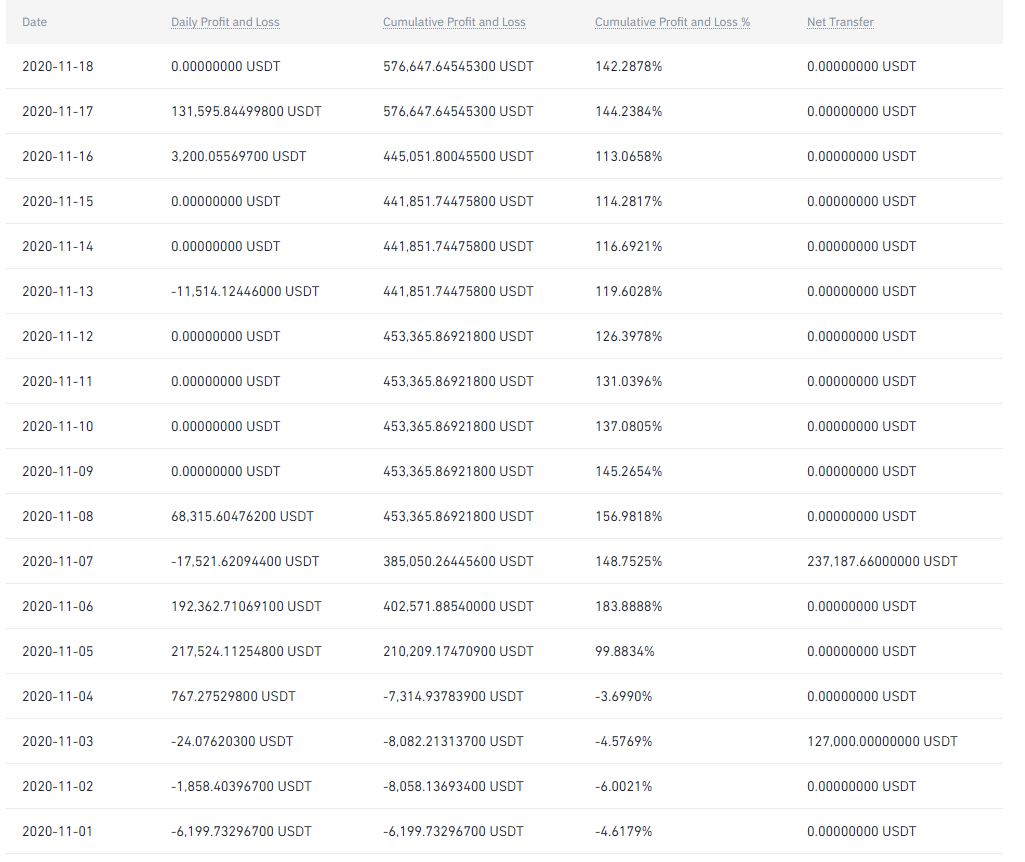
Task: Click percentage 119.6028%
Action: pyautogui.click(x=628, y=291)
